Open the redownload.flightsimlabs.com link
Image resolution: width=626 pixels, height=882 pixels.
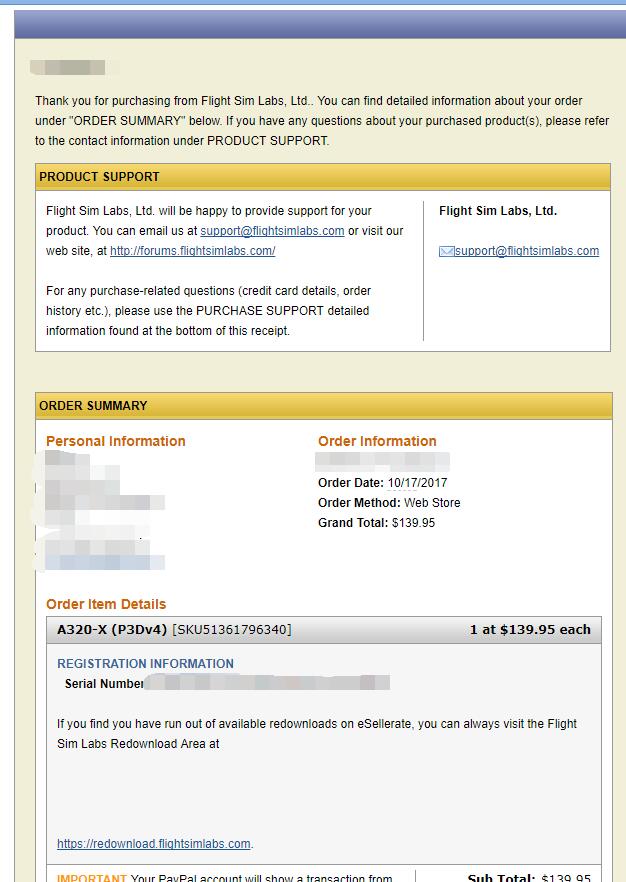[154, 844]
